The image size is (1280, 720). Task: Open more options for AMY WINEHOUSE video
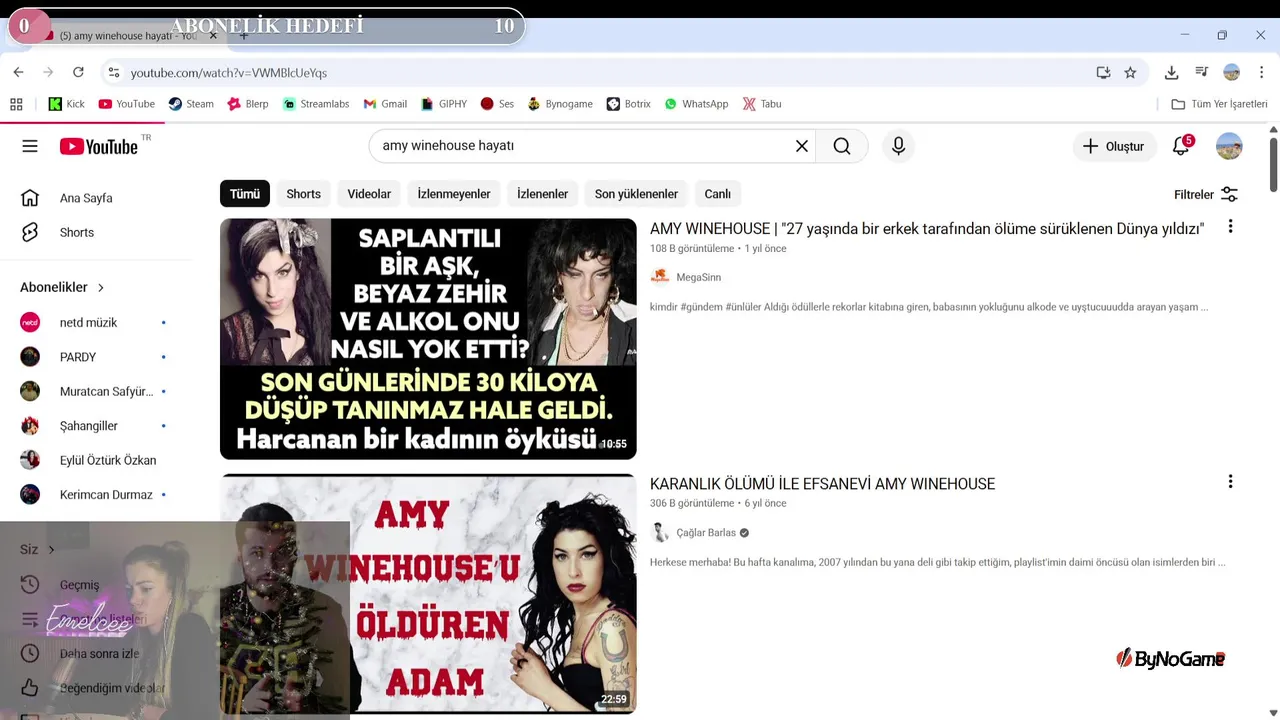[x=1230, y=227]
